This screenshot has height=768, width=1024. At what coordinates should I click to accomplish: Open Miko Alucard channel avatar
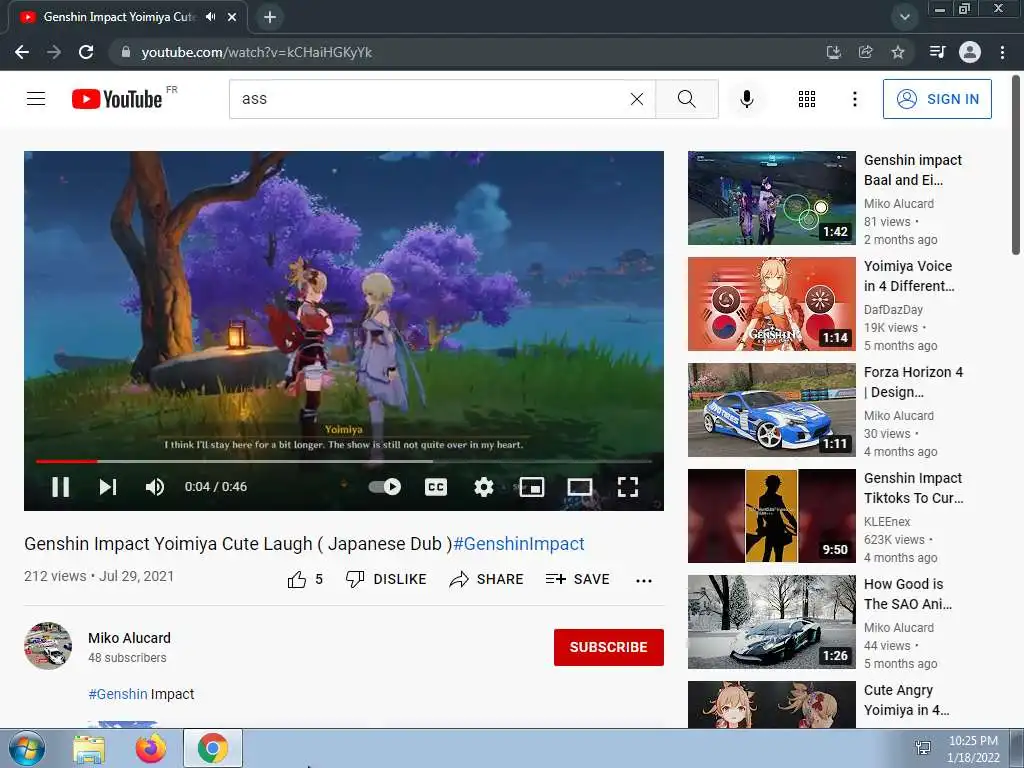tap(48, 646)
